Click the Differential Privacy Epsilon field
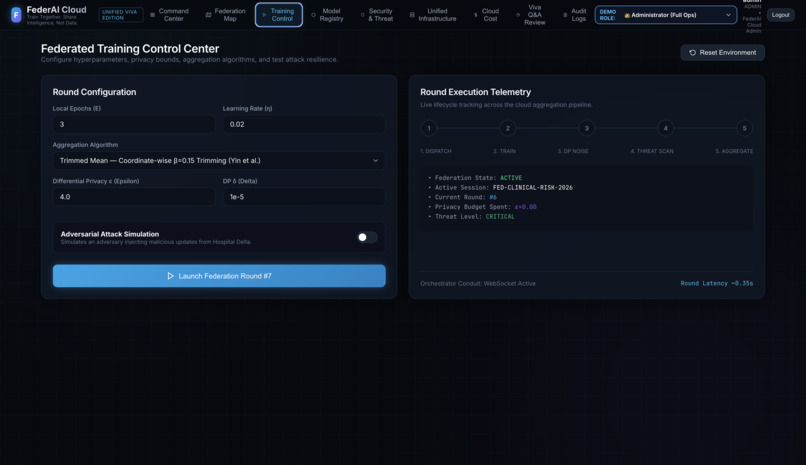The height and width of the screenshot is (465, 806). (x=134, y=197)
